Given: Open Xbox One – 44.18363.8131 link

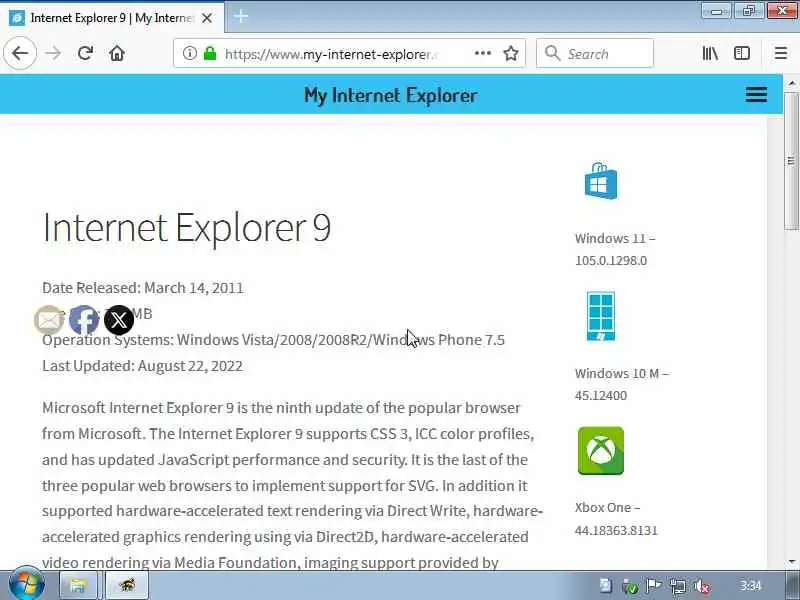Looking at the screenshot, I should [616, 519].
